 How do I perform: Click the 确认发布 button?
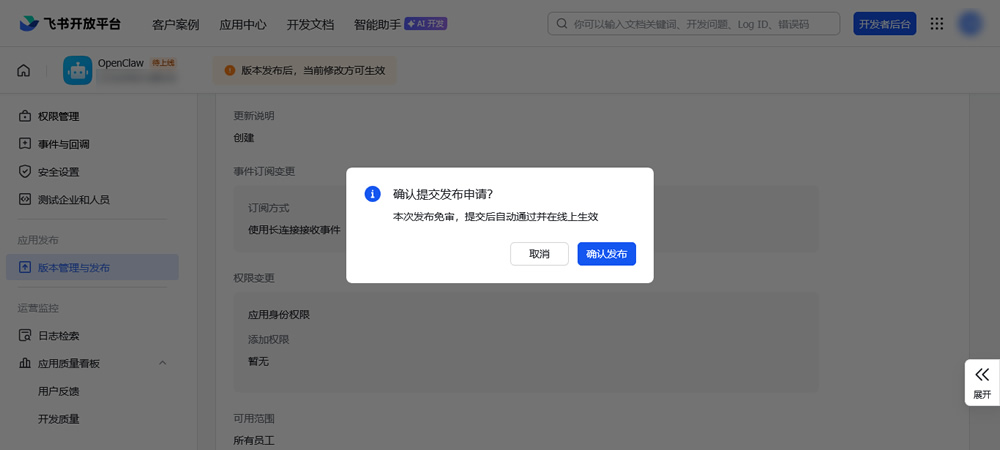tap(606, 254)
